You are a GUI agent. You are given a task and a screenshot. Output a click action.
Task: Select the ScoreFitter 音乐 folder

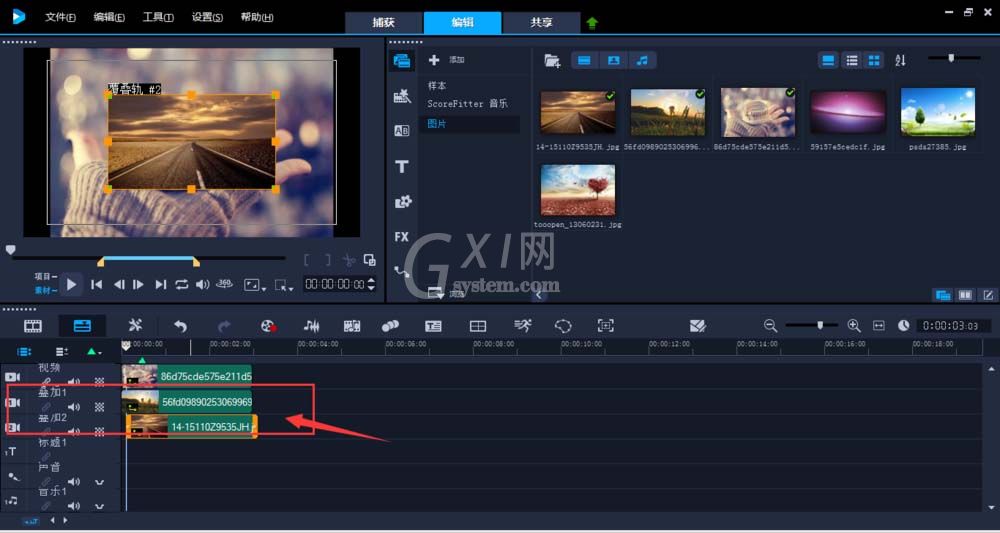tap(469, 103)
